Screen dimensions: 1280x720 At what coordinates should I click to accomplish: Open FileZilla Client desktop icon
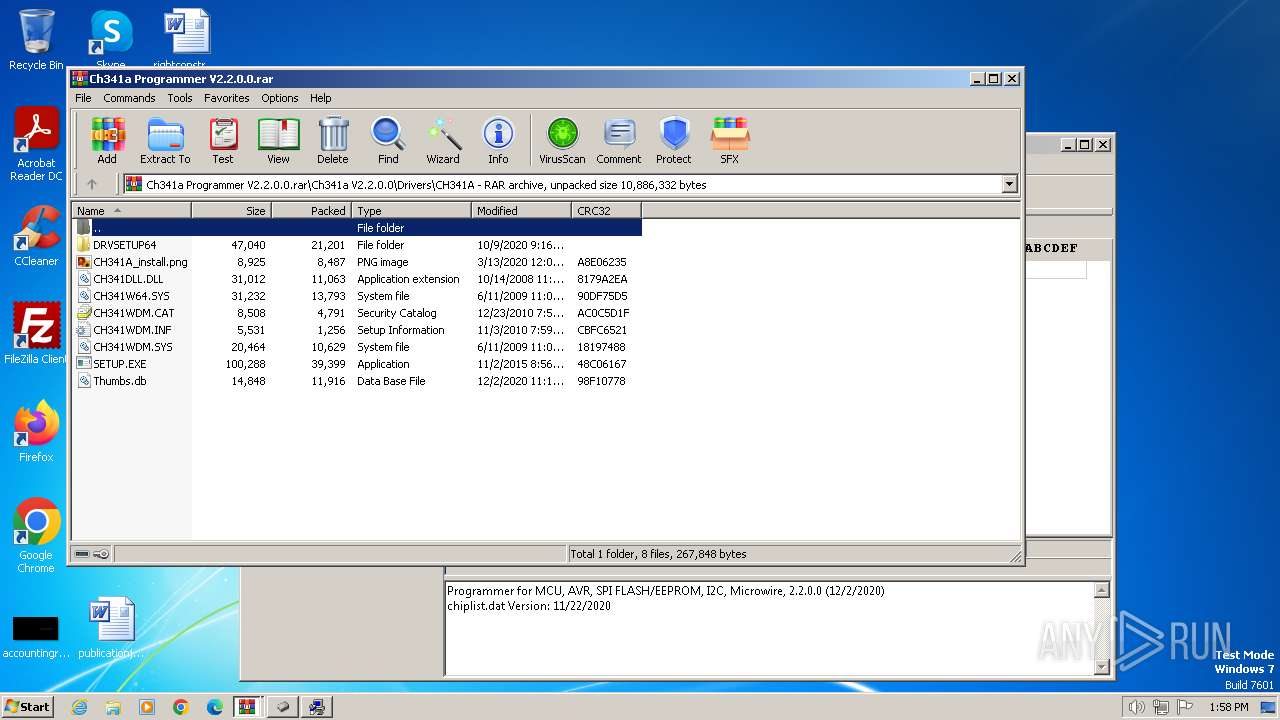coord(36,334)
